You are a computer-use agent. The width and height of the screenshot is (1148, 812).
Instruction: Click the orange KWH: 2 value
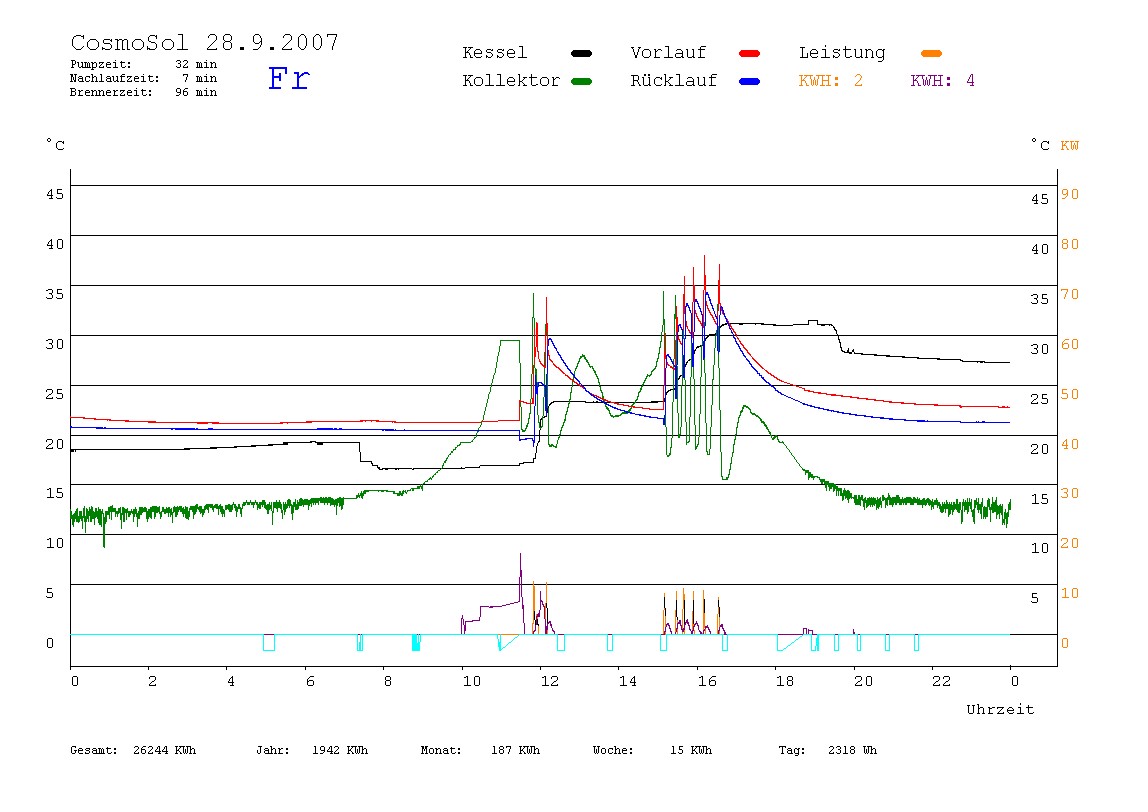click(x=831, y=81)
